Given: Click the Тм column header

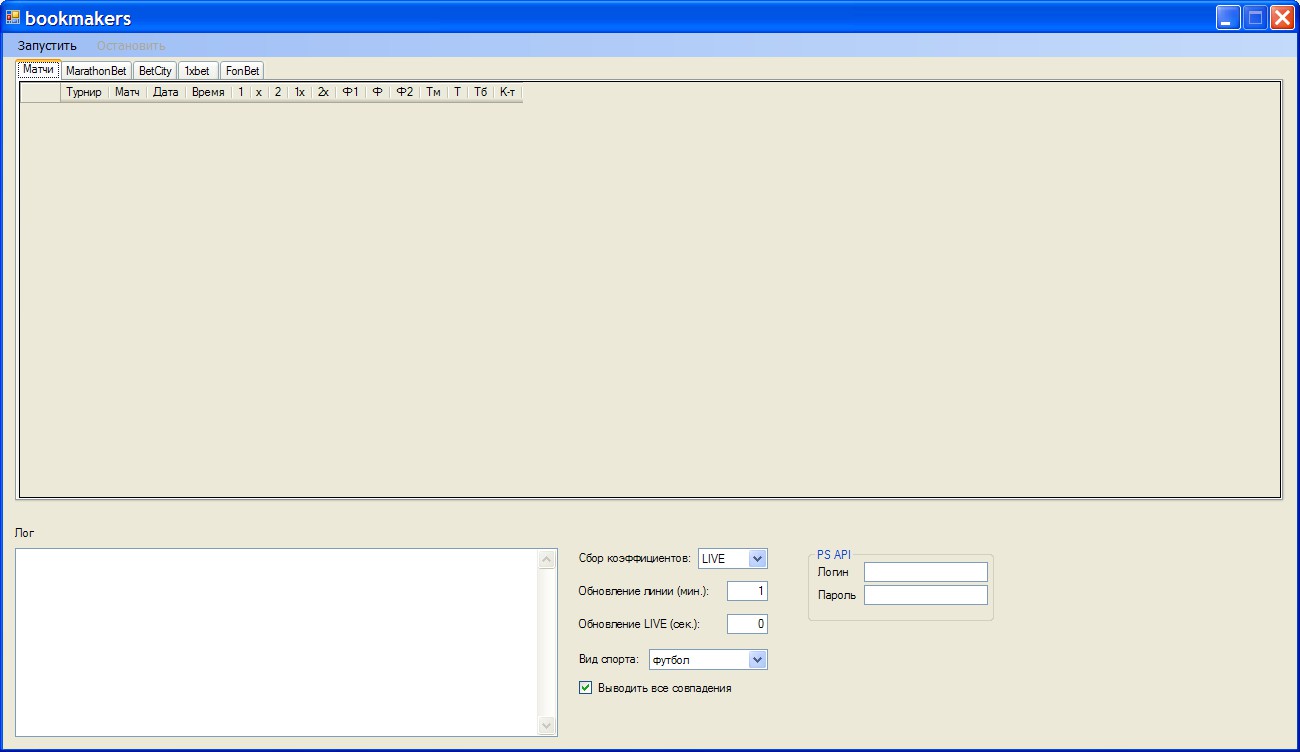Looking at the screenshot, I should tap(433, 92).
